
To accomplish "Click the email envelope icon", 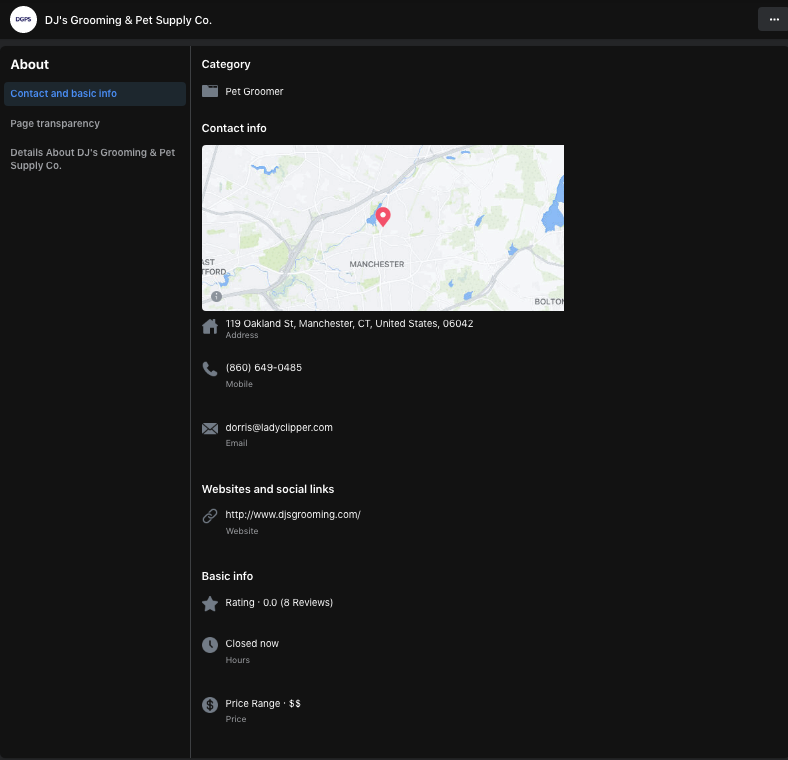I will [x=210, y=429].
